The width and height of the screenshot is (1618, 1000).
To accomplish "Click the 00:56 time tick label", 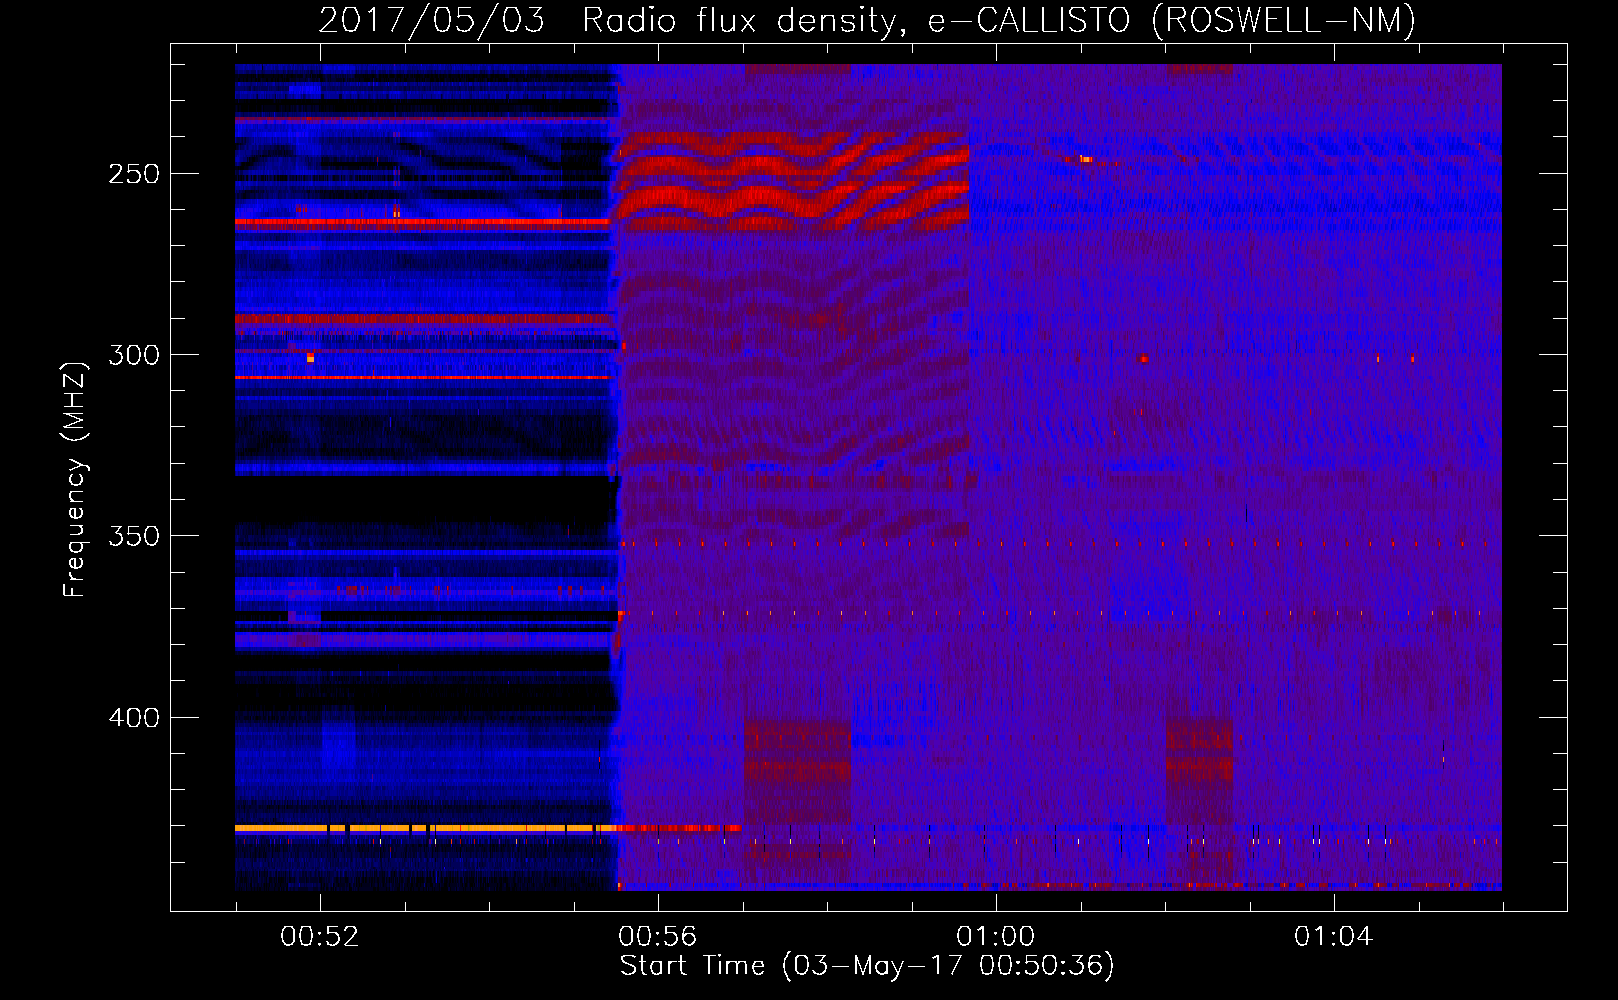I will click(657, 937).
